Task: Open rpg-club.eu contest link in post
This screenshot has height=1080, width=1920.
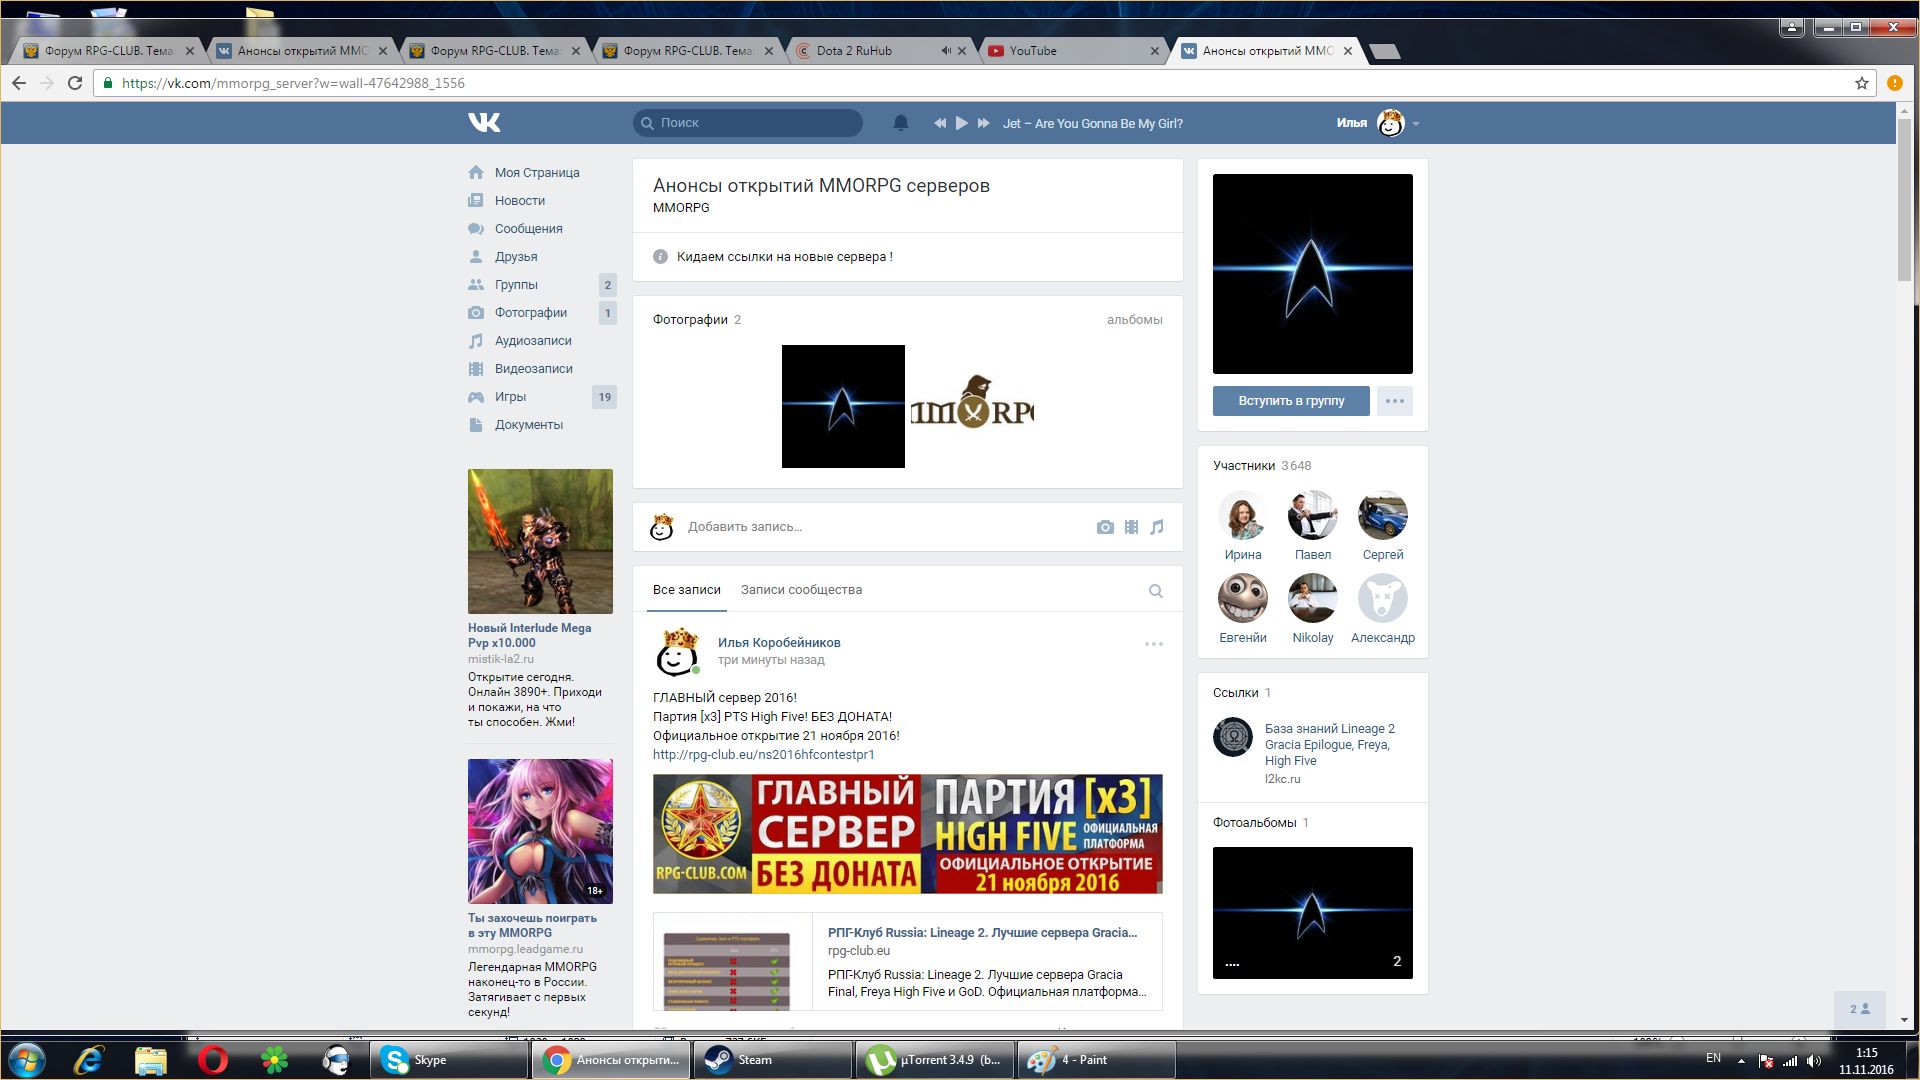Action: (x=763, y=755)
